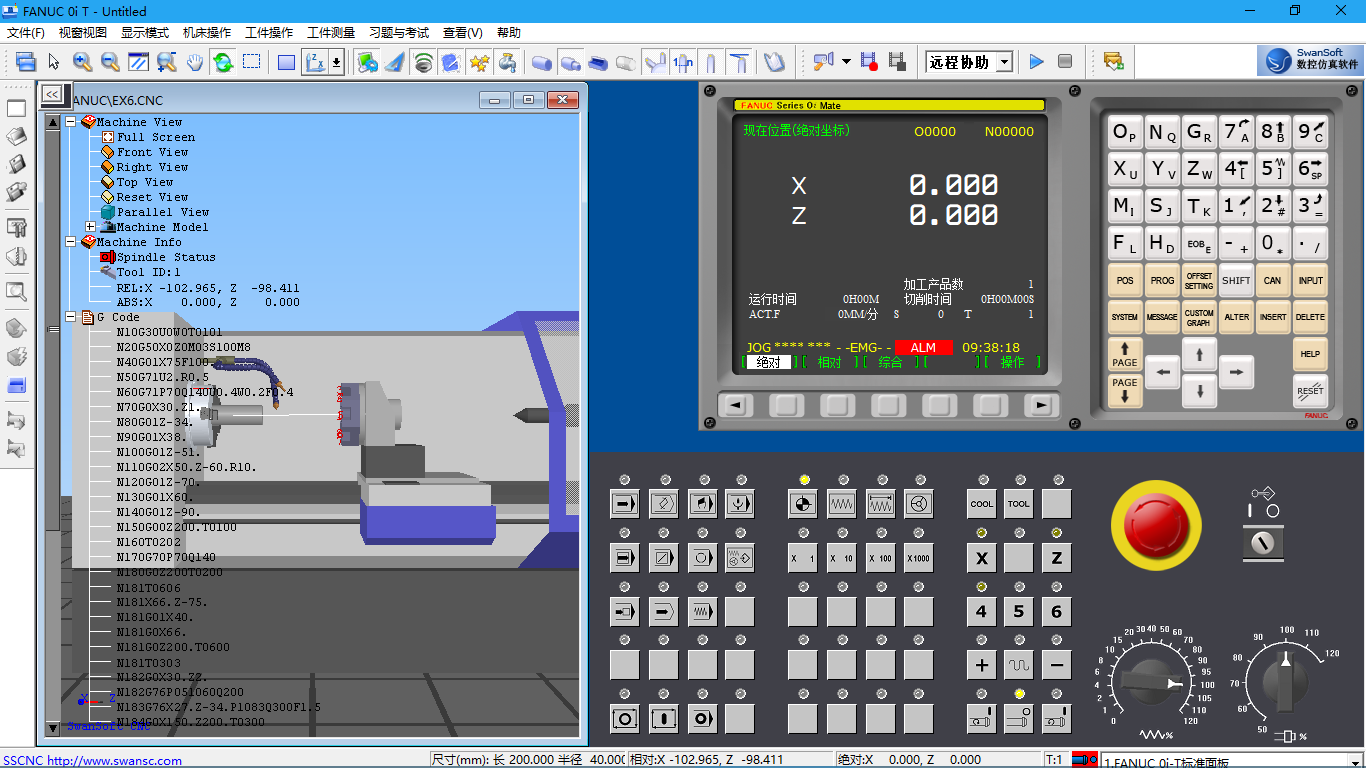Click the OFFSET SETTING key
1366x768 pixels.
1199,281
